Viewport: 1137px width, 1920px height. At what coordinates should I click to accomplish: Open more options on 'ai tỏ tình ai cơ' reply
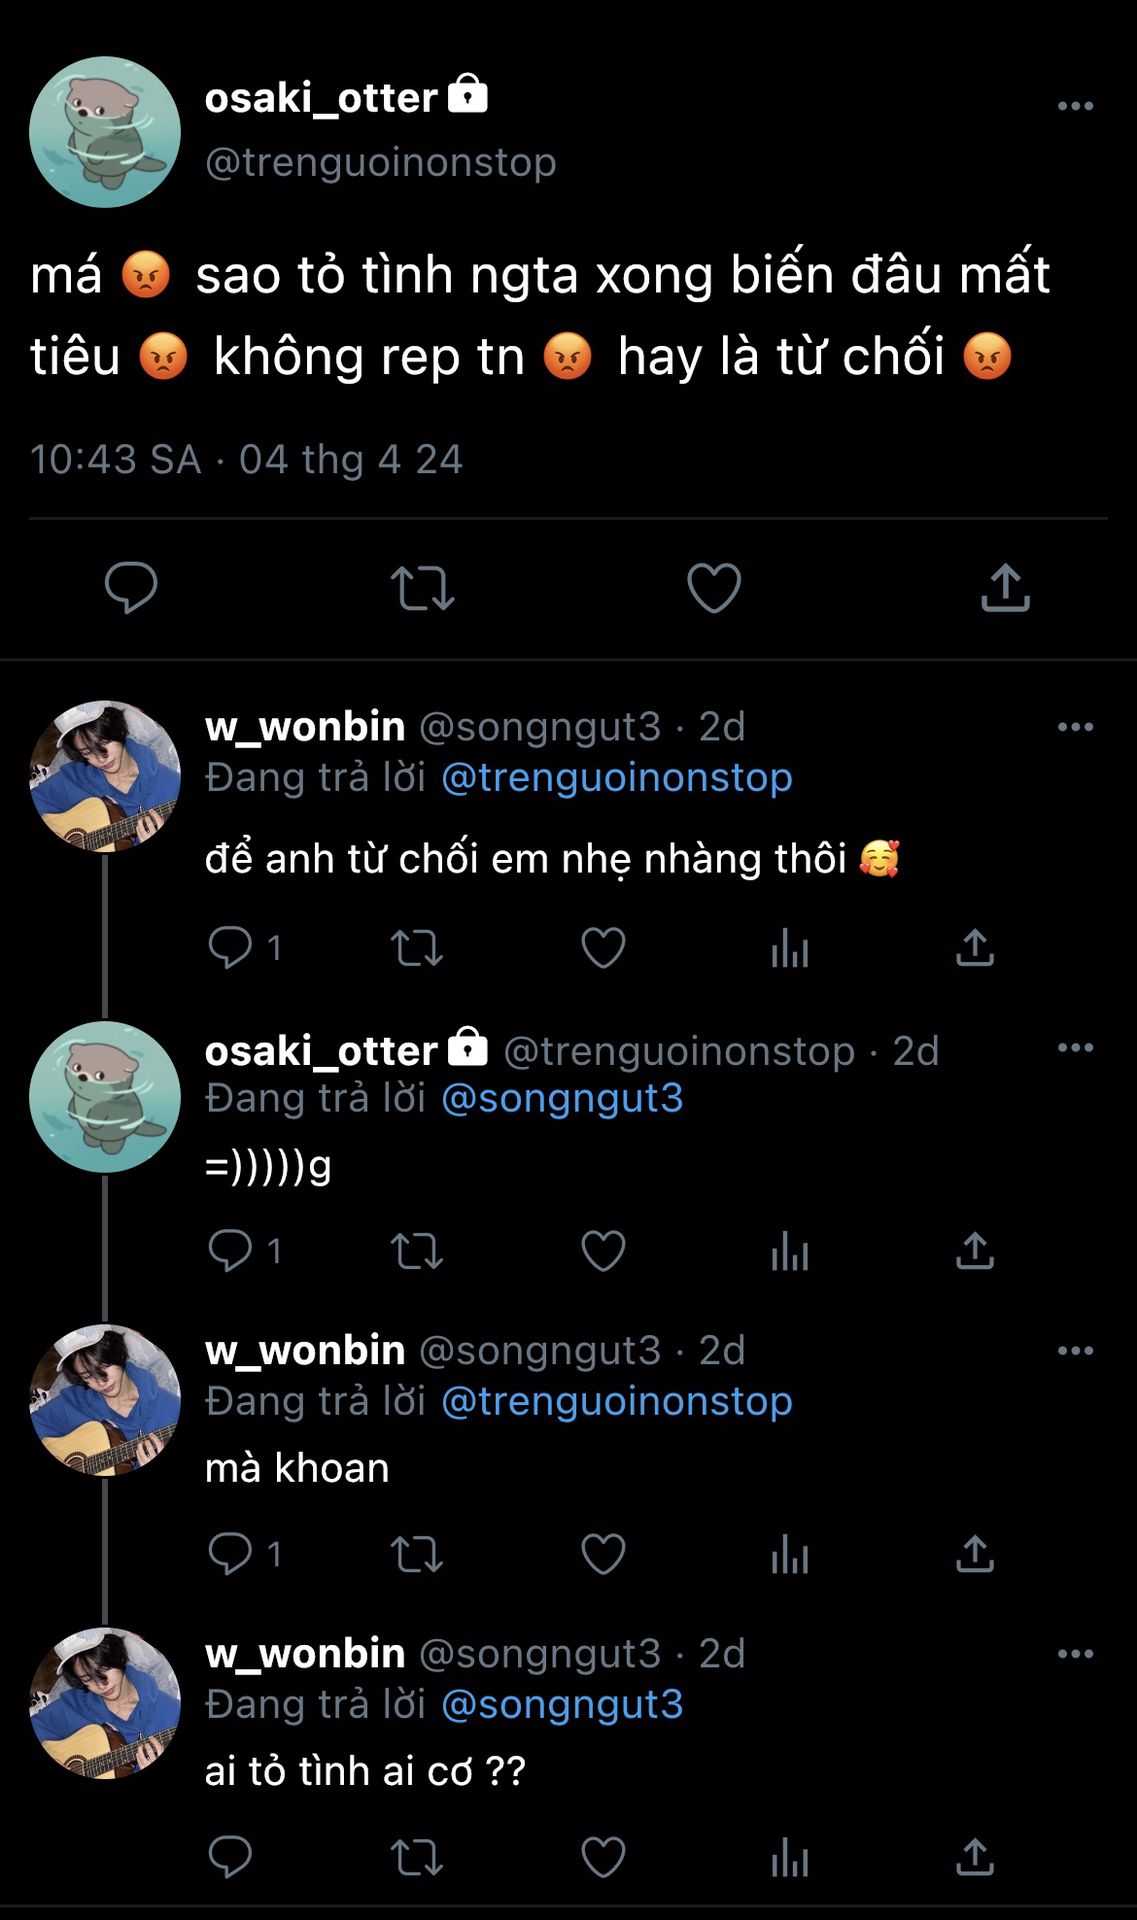click(1075, 1654)
